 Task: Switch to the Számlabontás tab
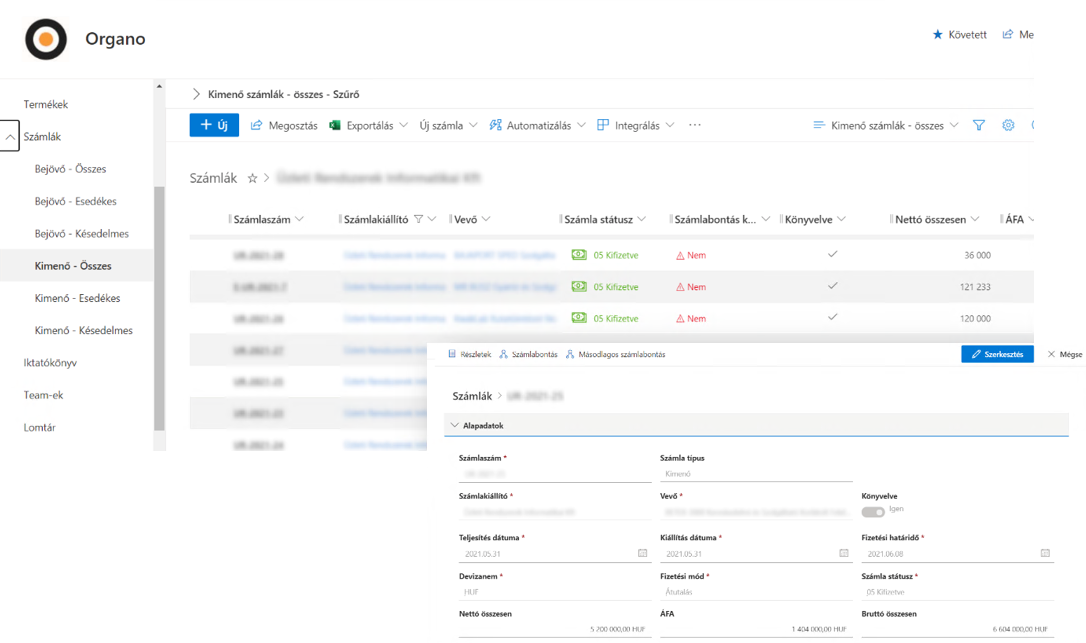(x=528, y=354)
